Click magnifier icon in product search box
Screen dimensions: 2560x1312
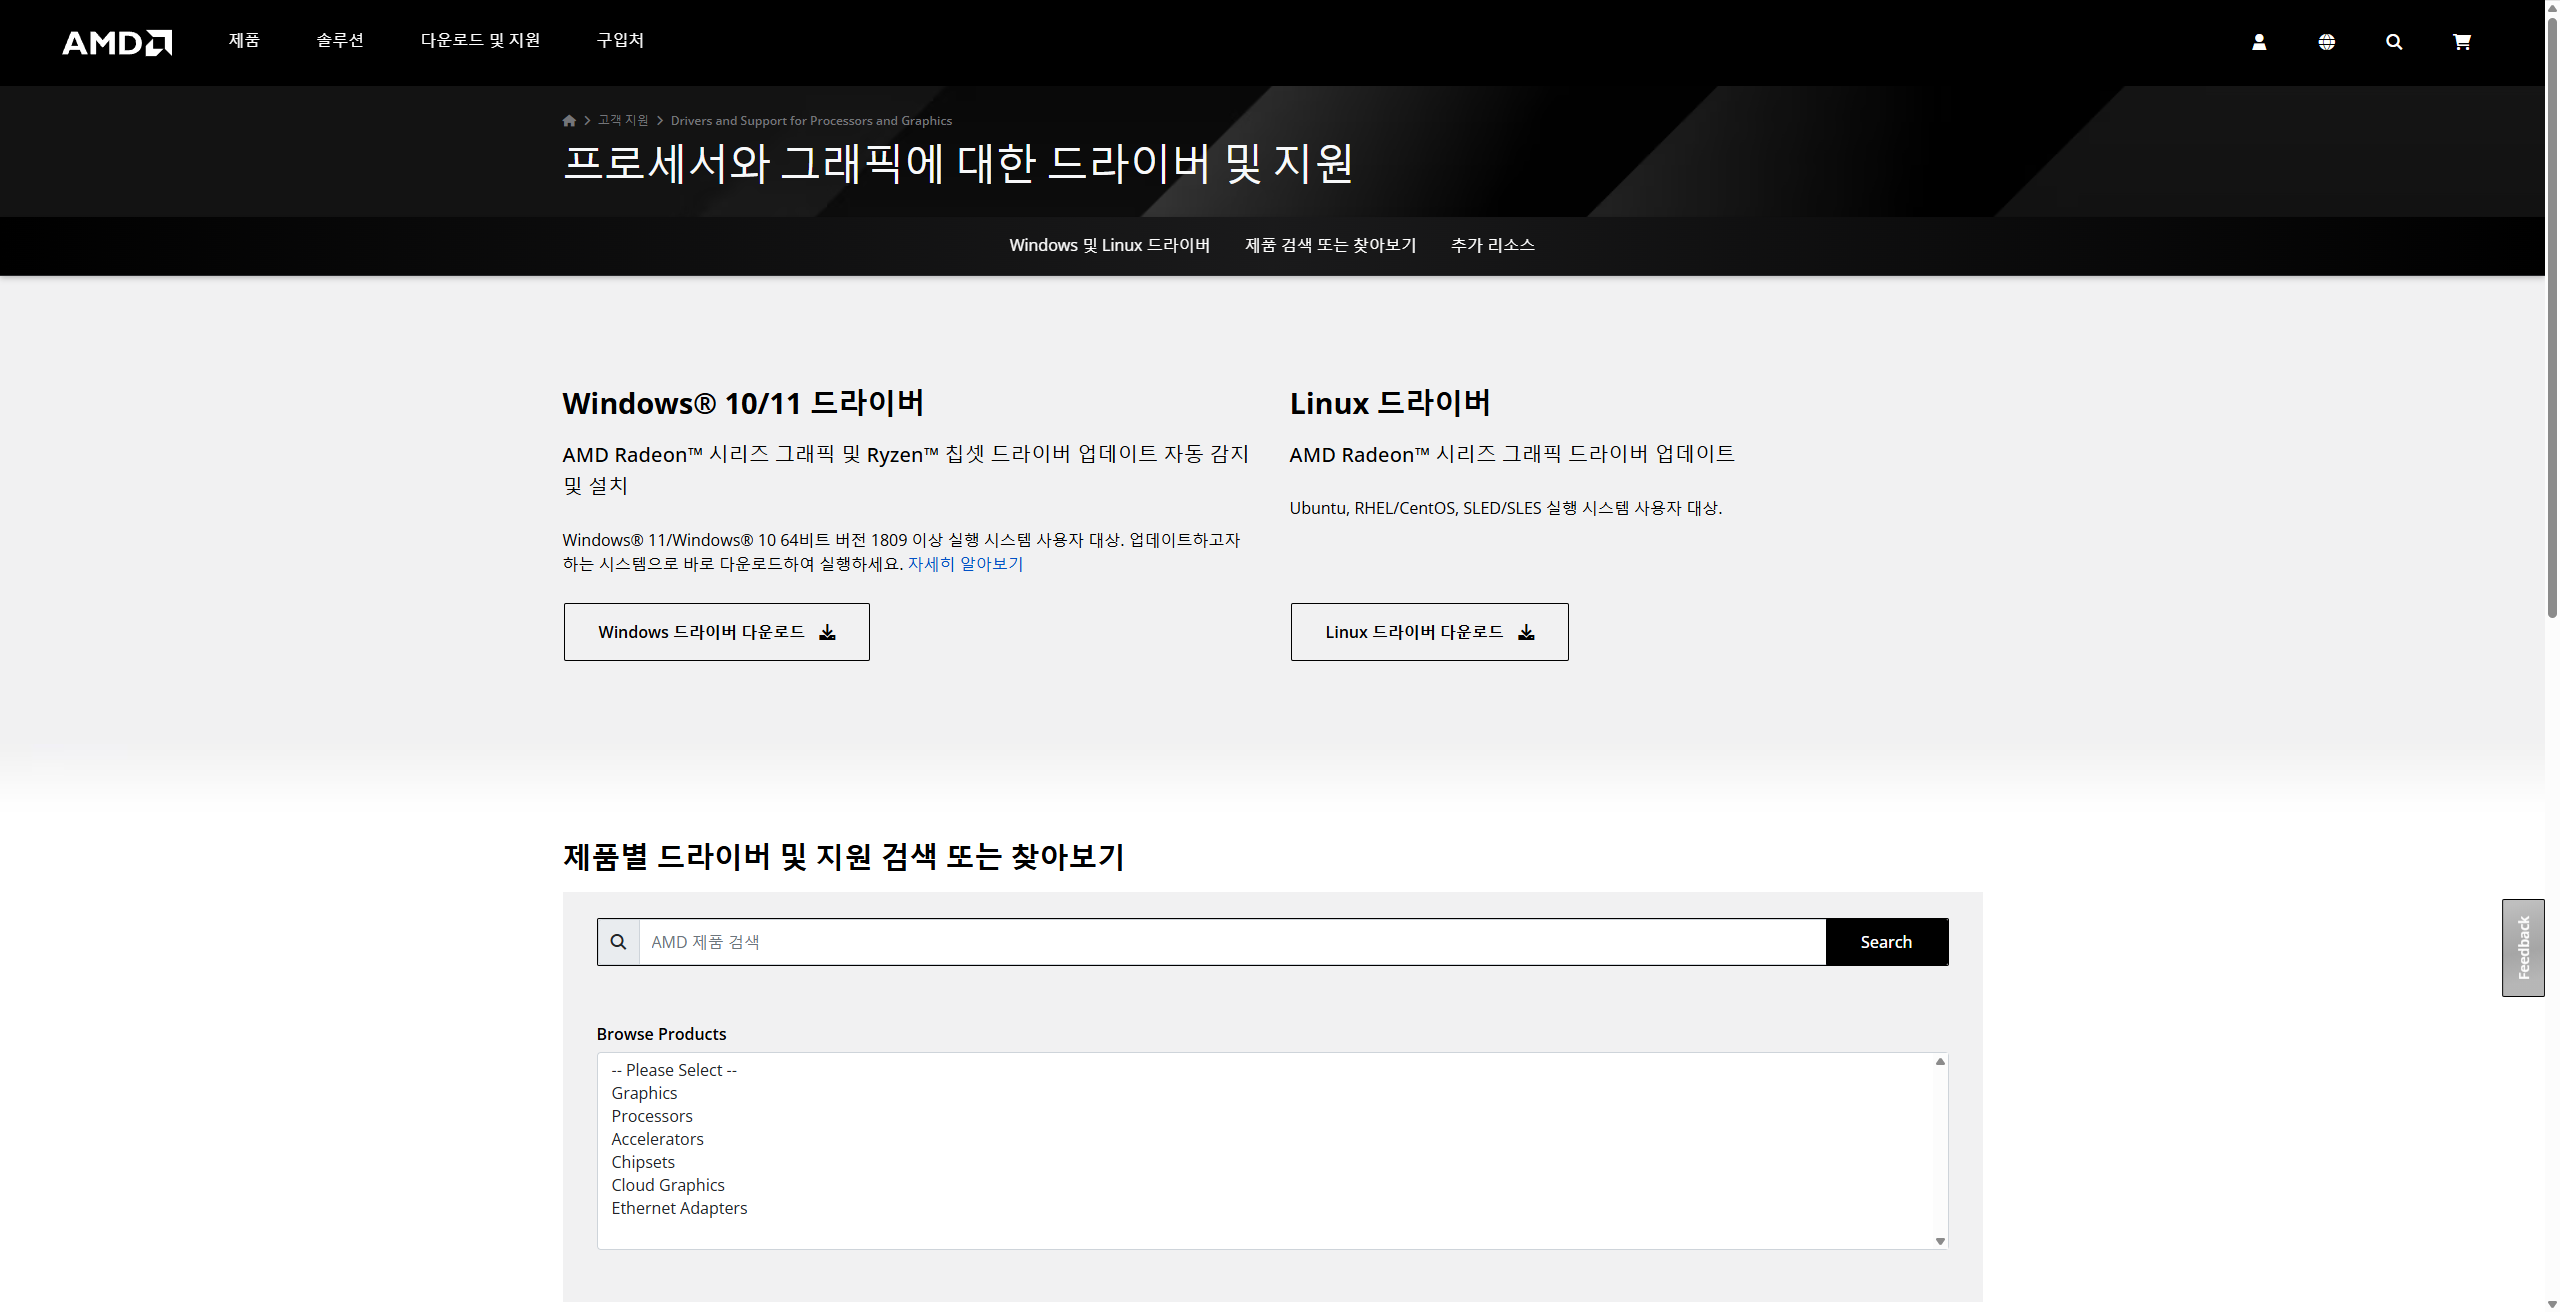(x=618, y=942)
